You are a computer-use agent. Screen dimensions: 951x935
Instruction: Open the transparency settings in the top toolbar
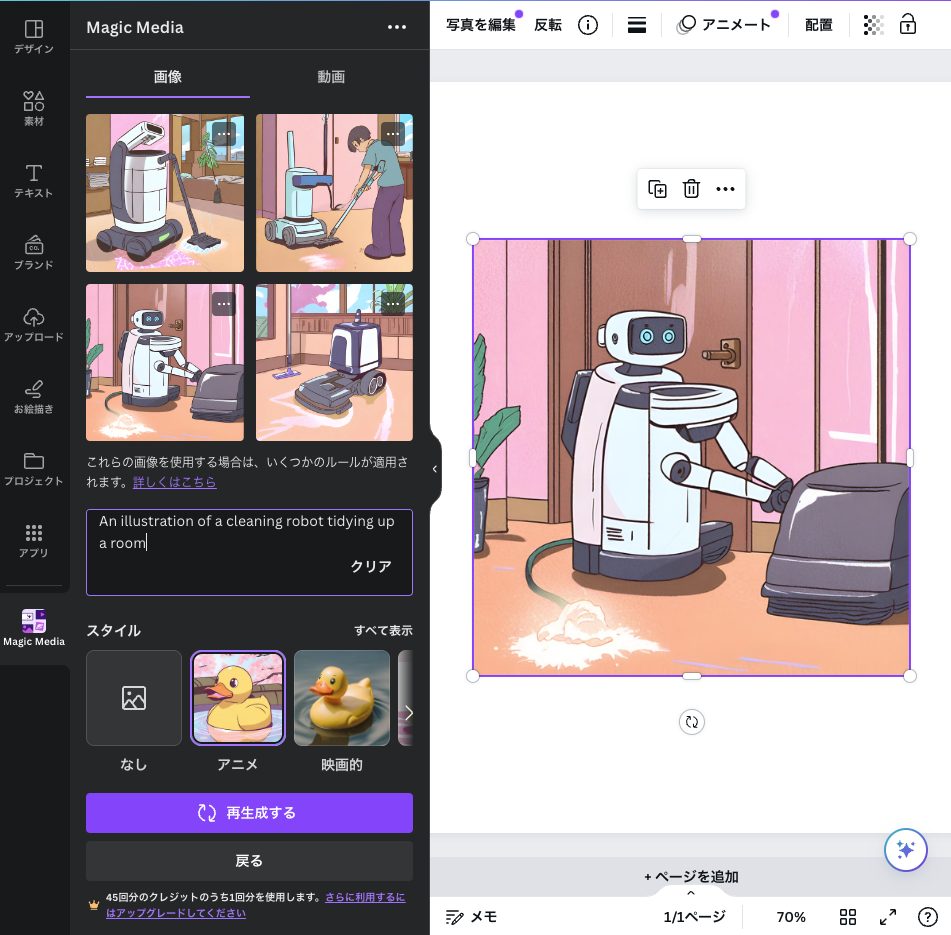pyautogui.click(x=873, y=24)
